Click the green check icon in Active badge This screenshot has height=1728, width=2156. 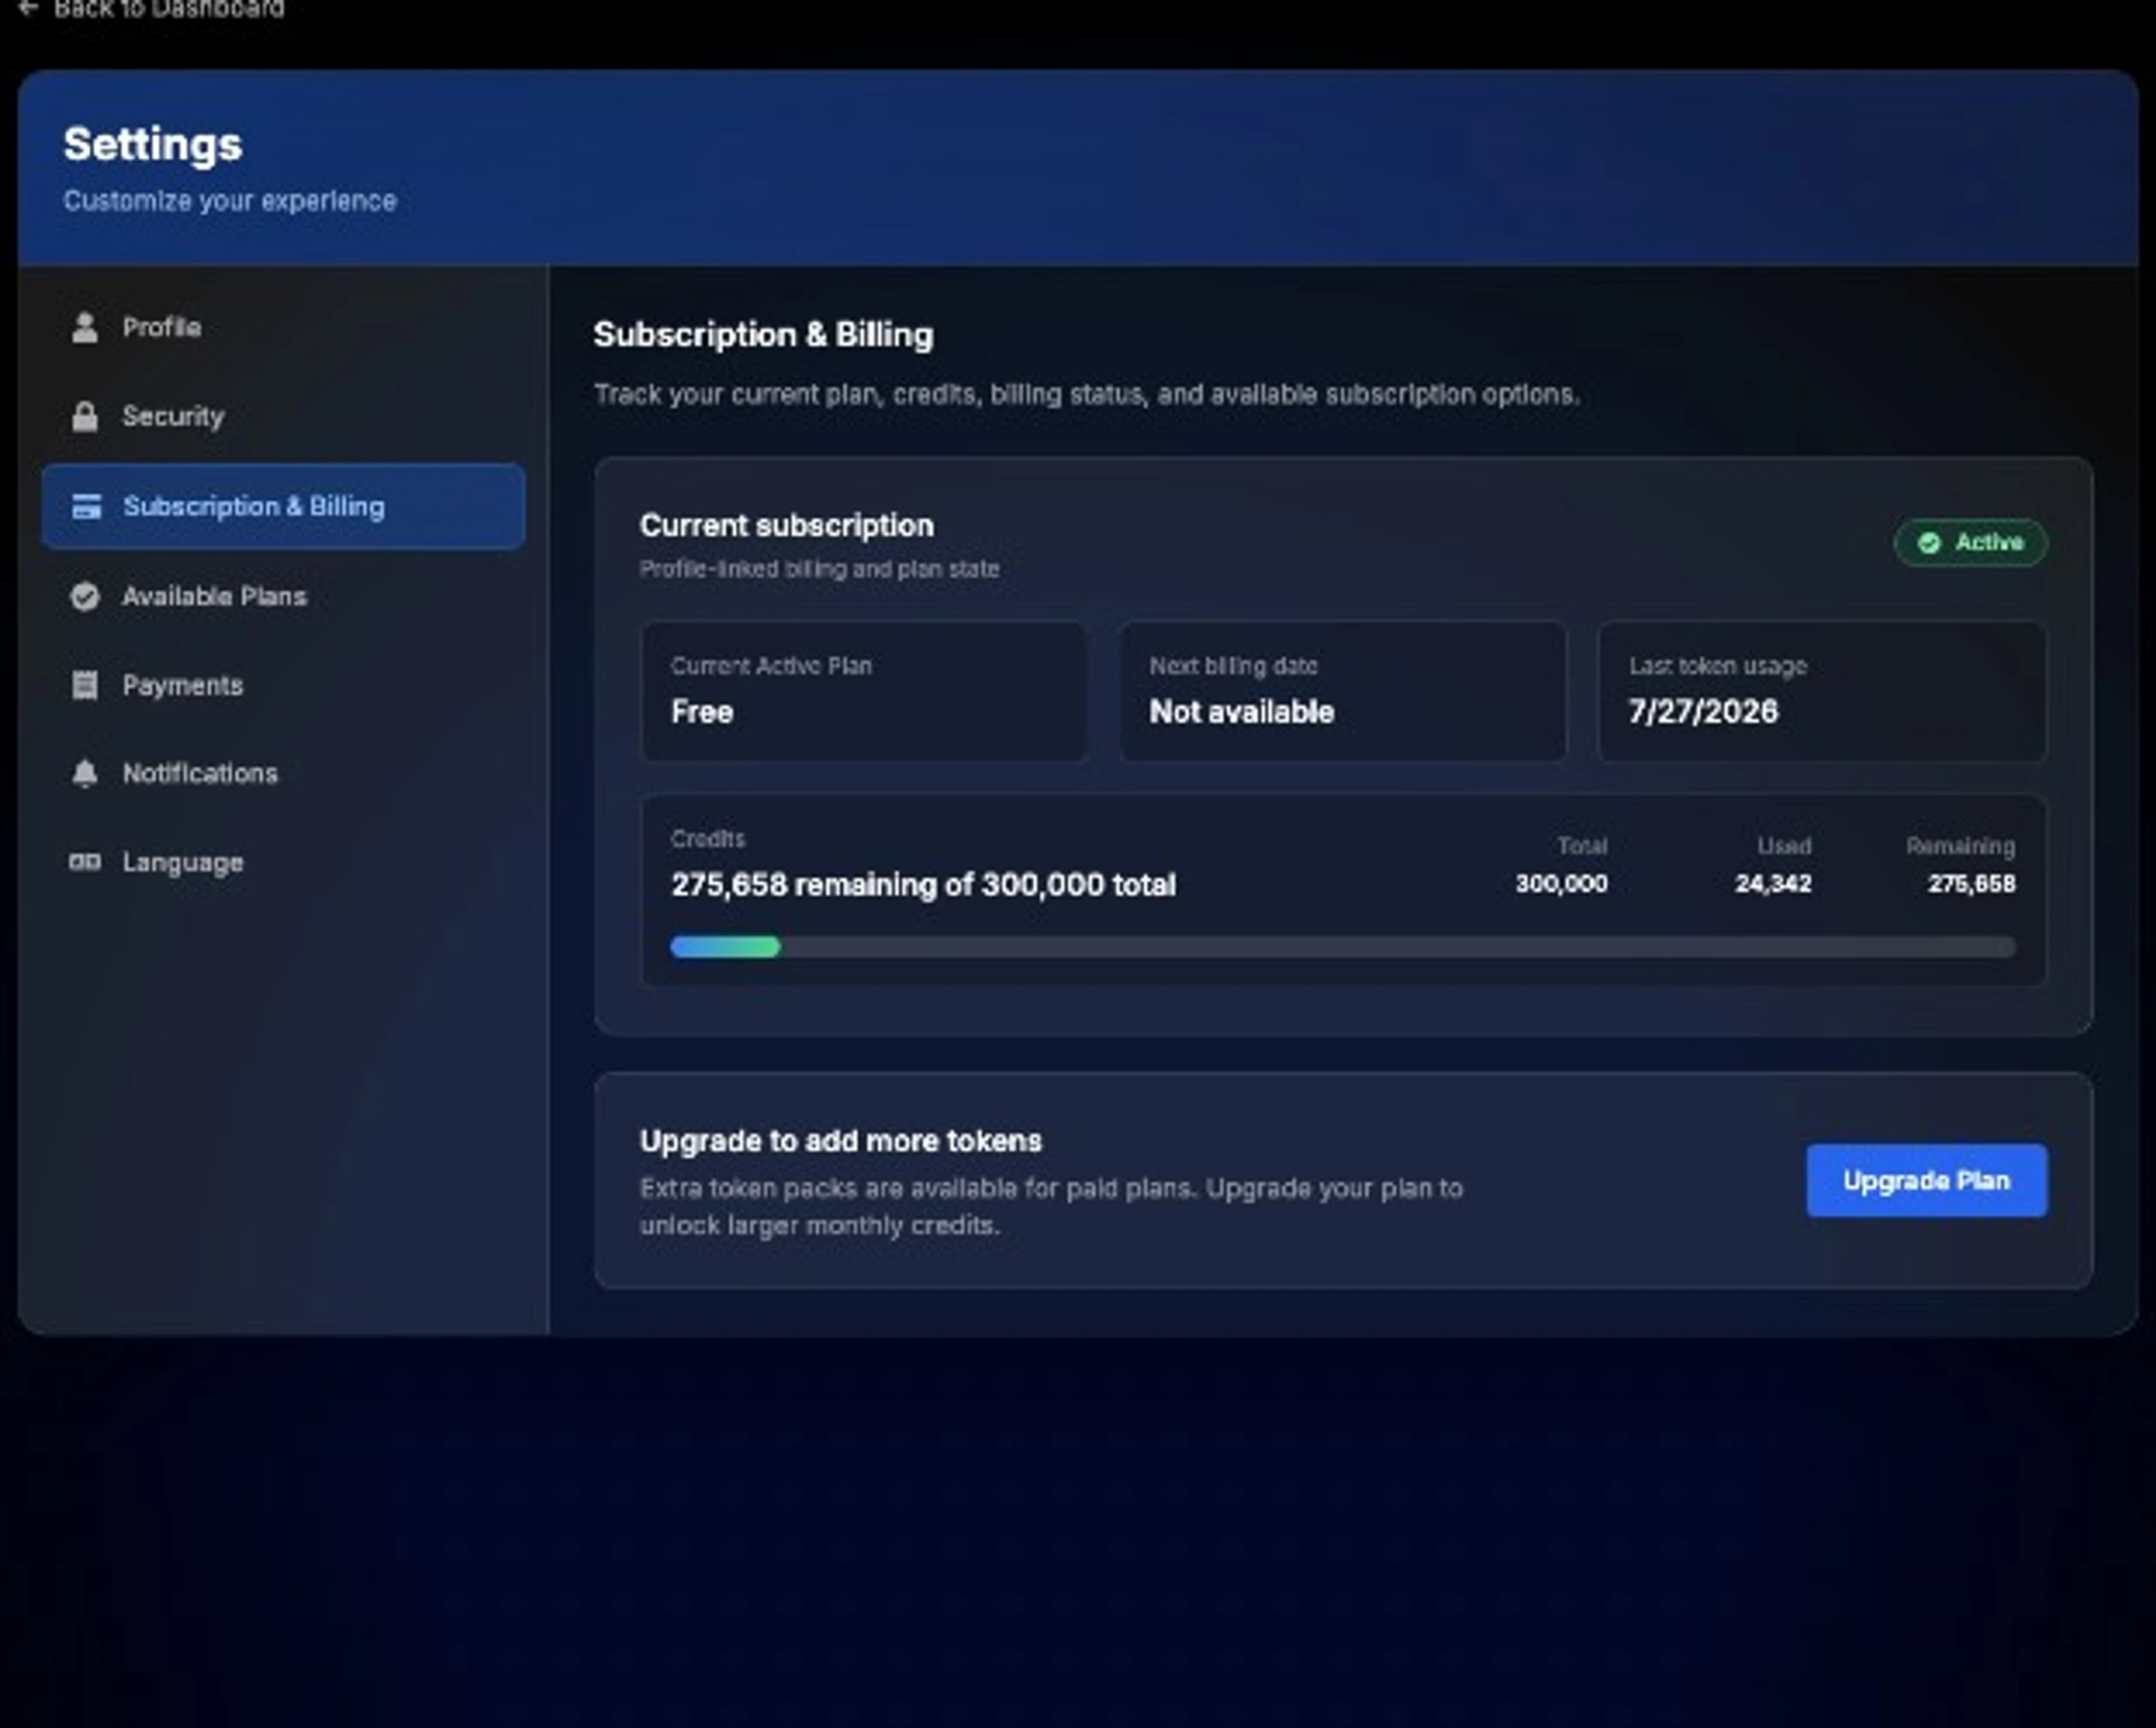(x=1929, y=542)
